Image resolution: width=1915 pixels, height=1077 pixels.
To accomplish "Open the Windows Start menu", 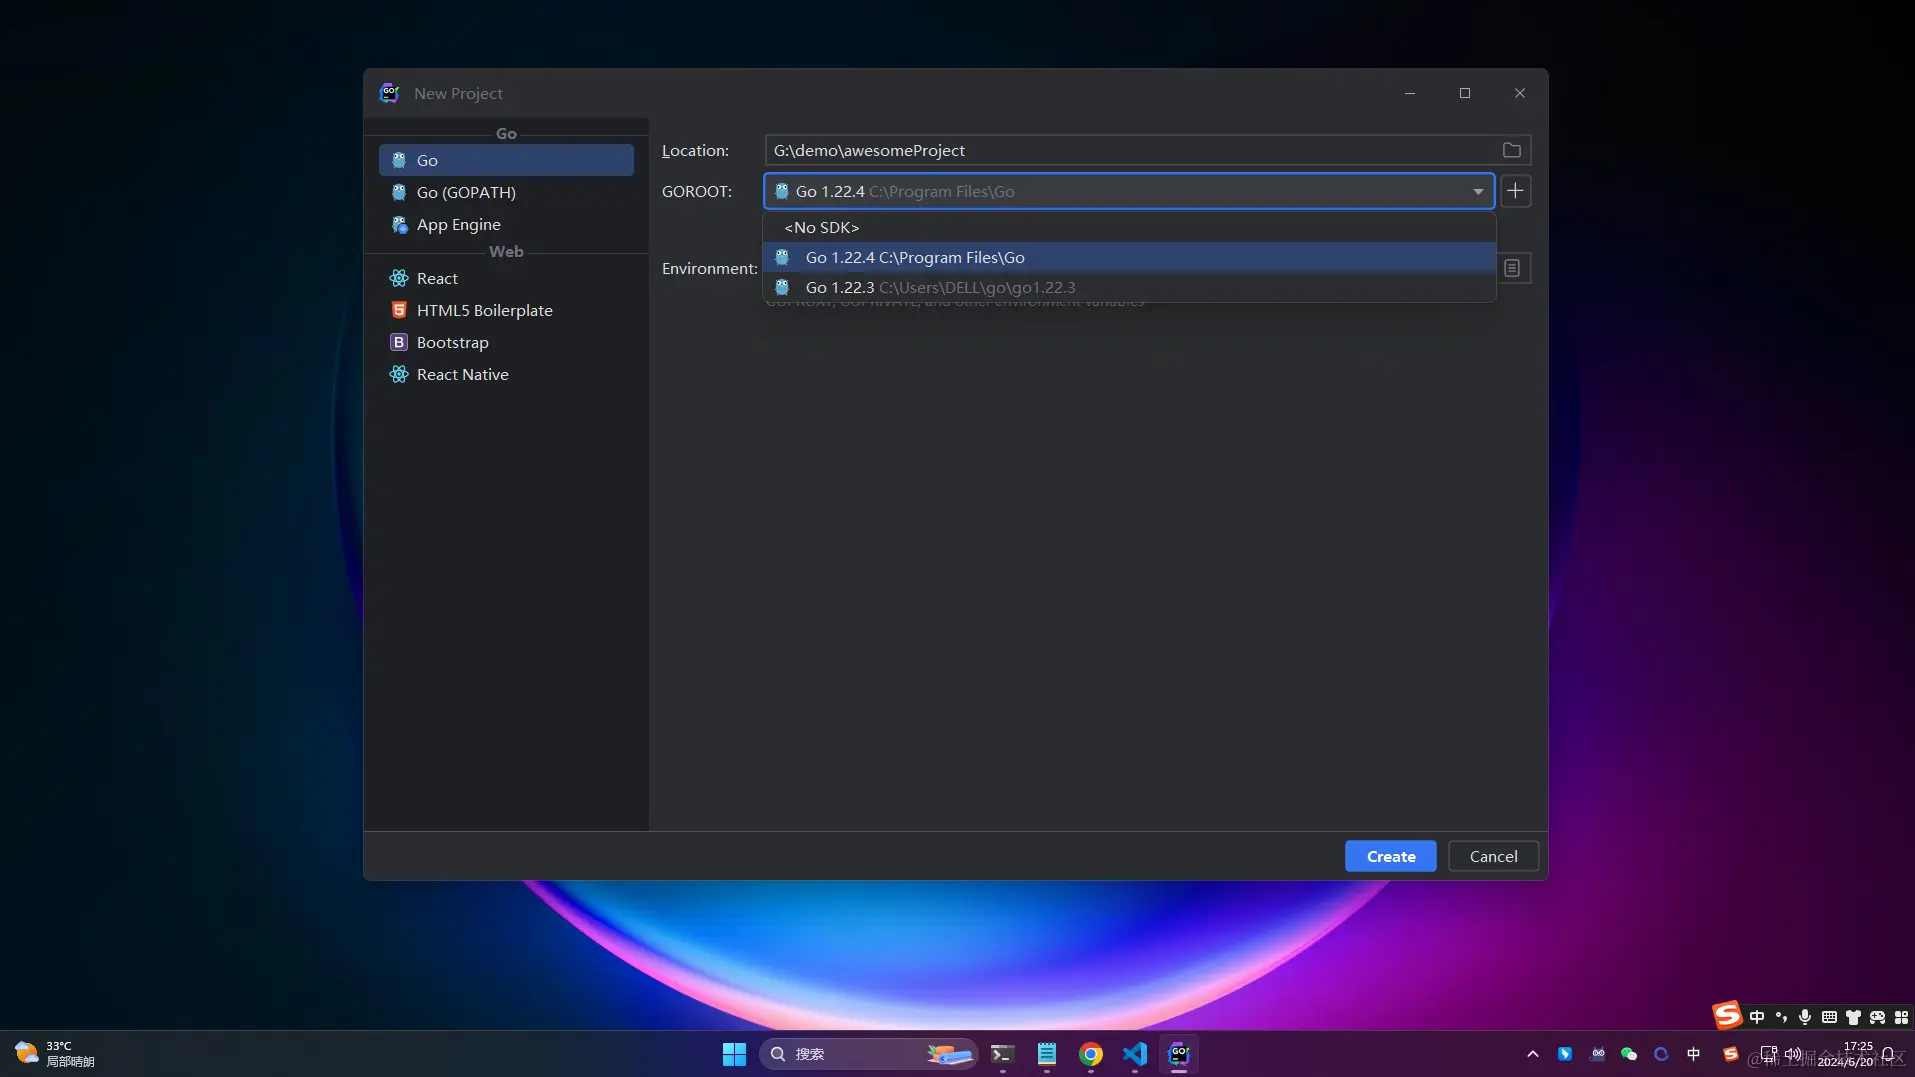I will (734, 1054).
